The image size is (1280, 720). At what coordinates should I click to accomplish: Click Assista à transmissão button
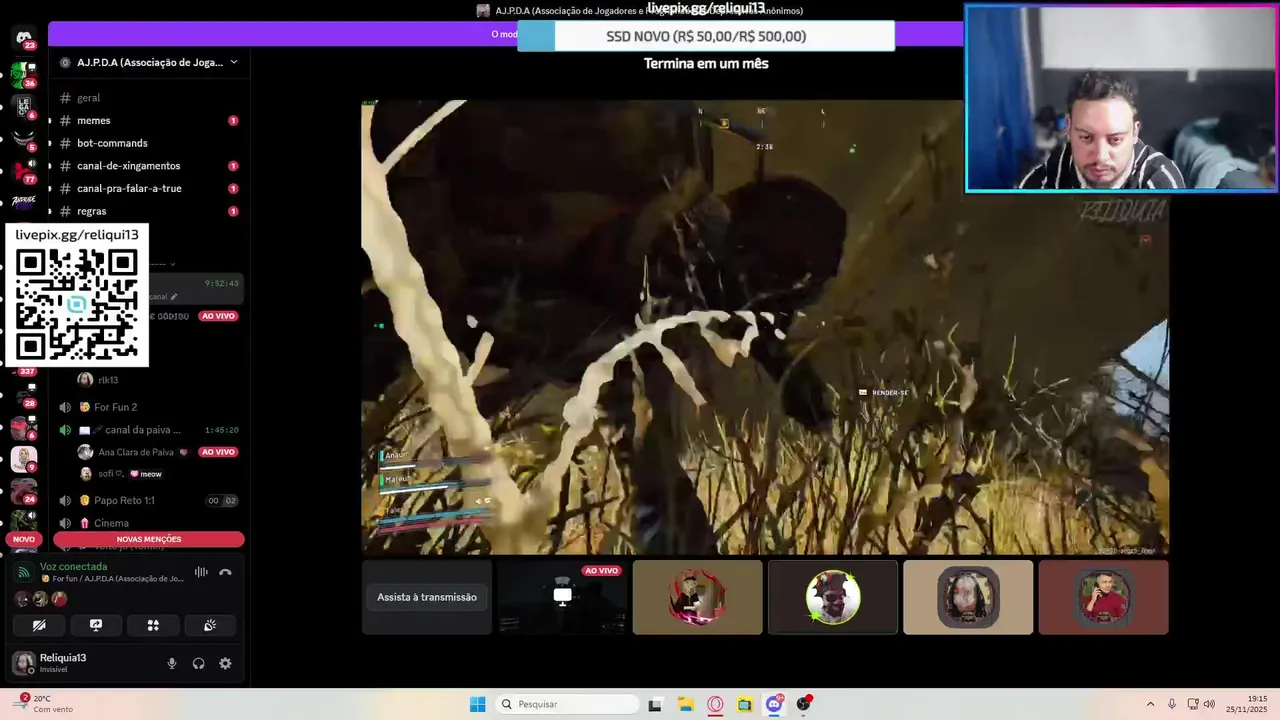click(427, 597)
